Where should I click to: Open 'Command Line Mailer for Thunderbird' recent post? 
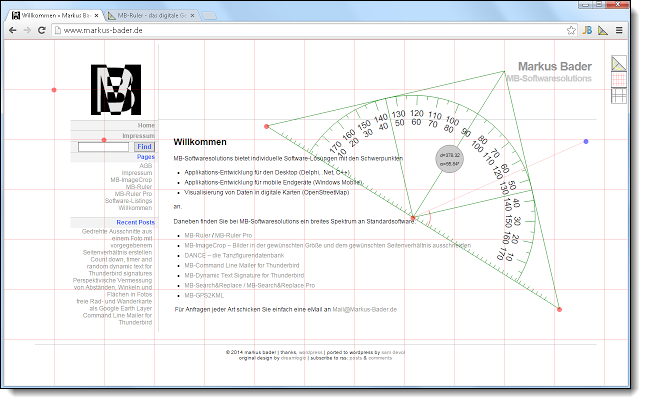tap(117, 319)
